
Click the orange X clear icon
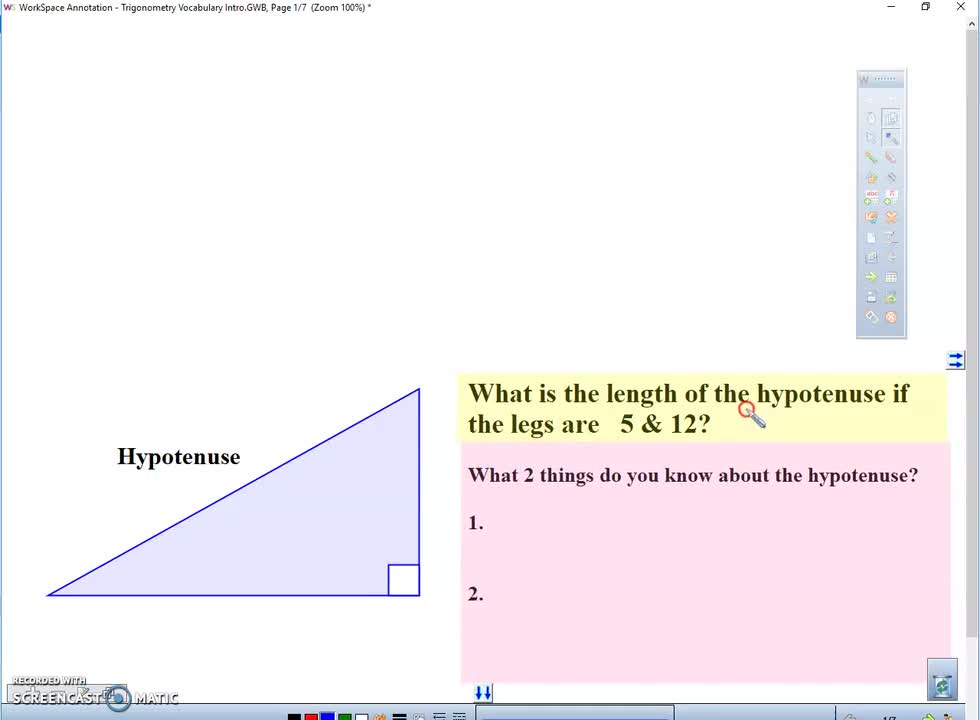point(891,217)
